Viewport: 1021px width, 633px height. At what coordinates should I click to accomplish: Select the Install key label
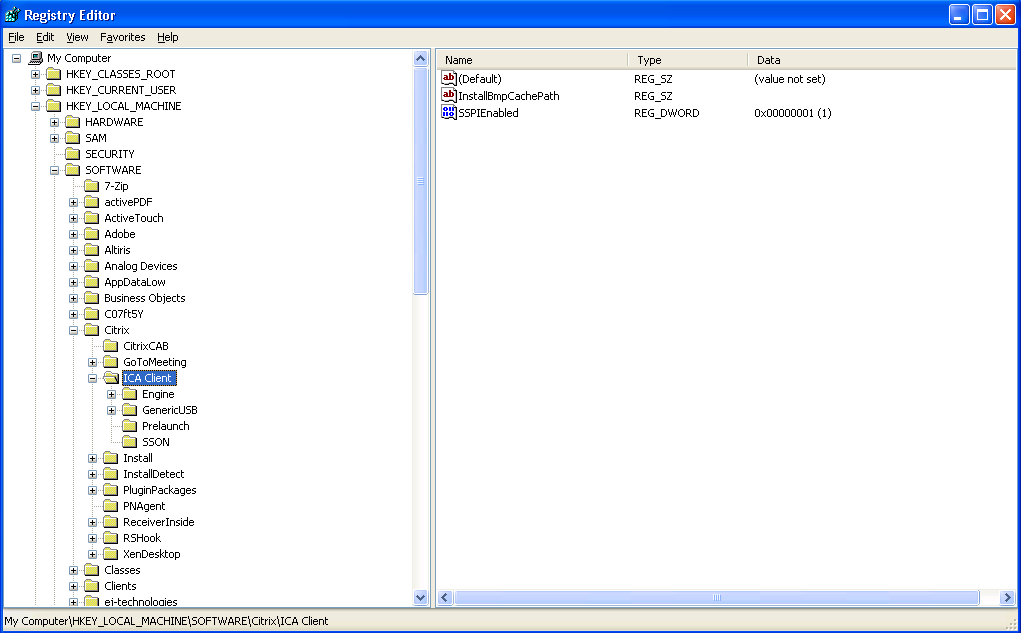[137, 458]
